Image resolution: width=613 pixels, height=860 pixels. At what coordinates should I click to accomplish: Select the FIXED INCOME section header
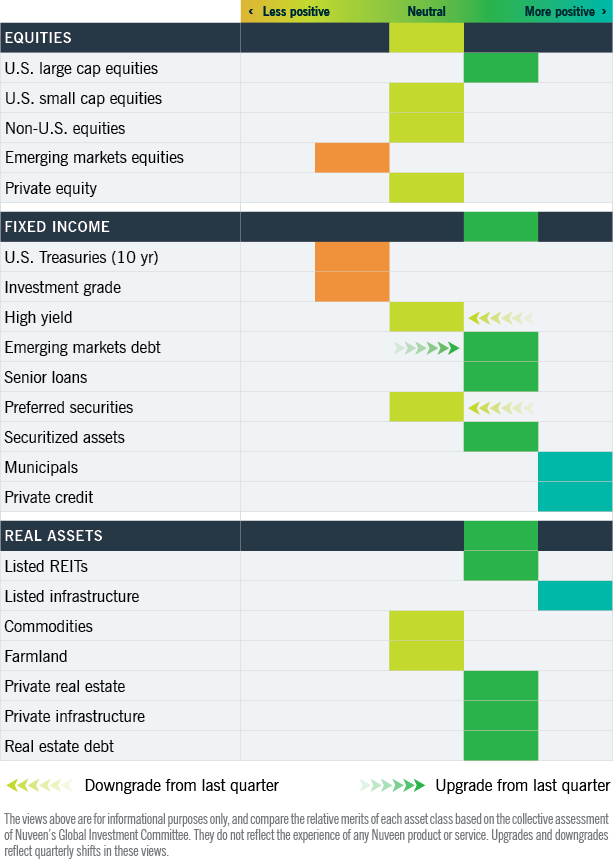coord(57,227)
